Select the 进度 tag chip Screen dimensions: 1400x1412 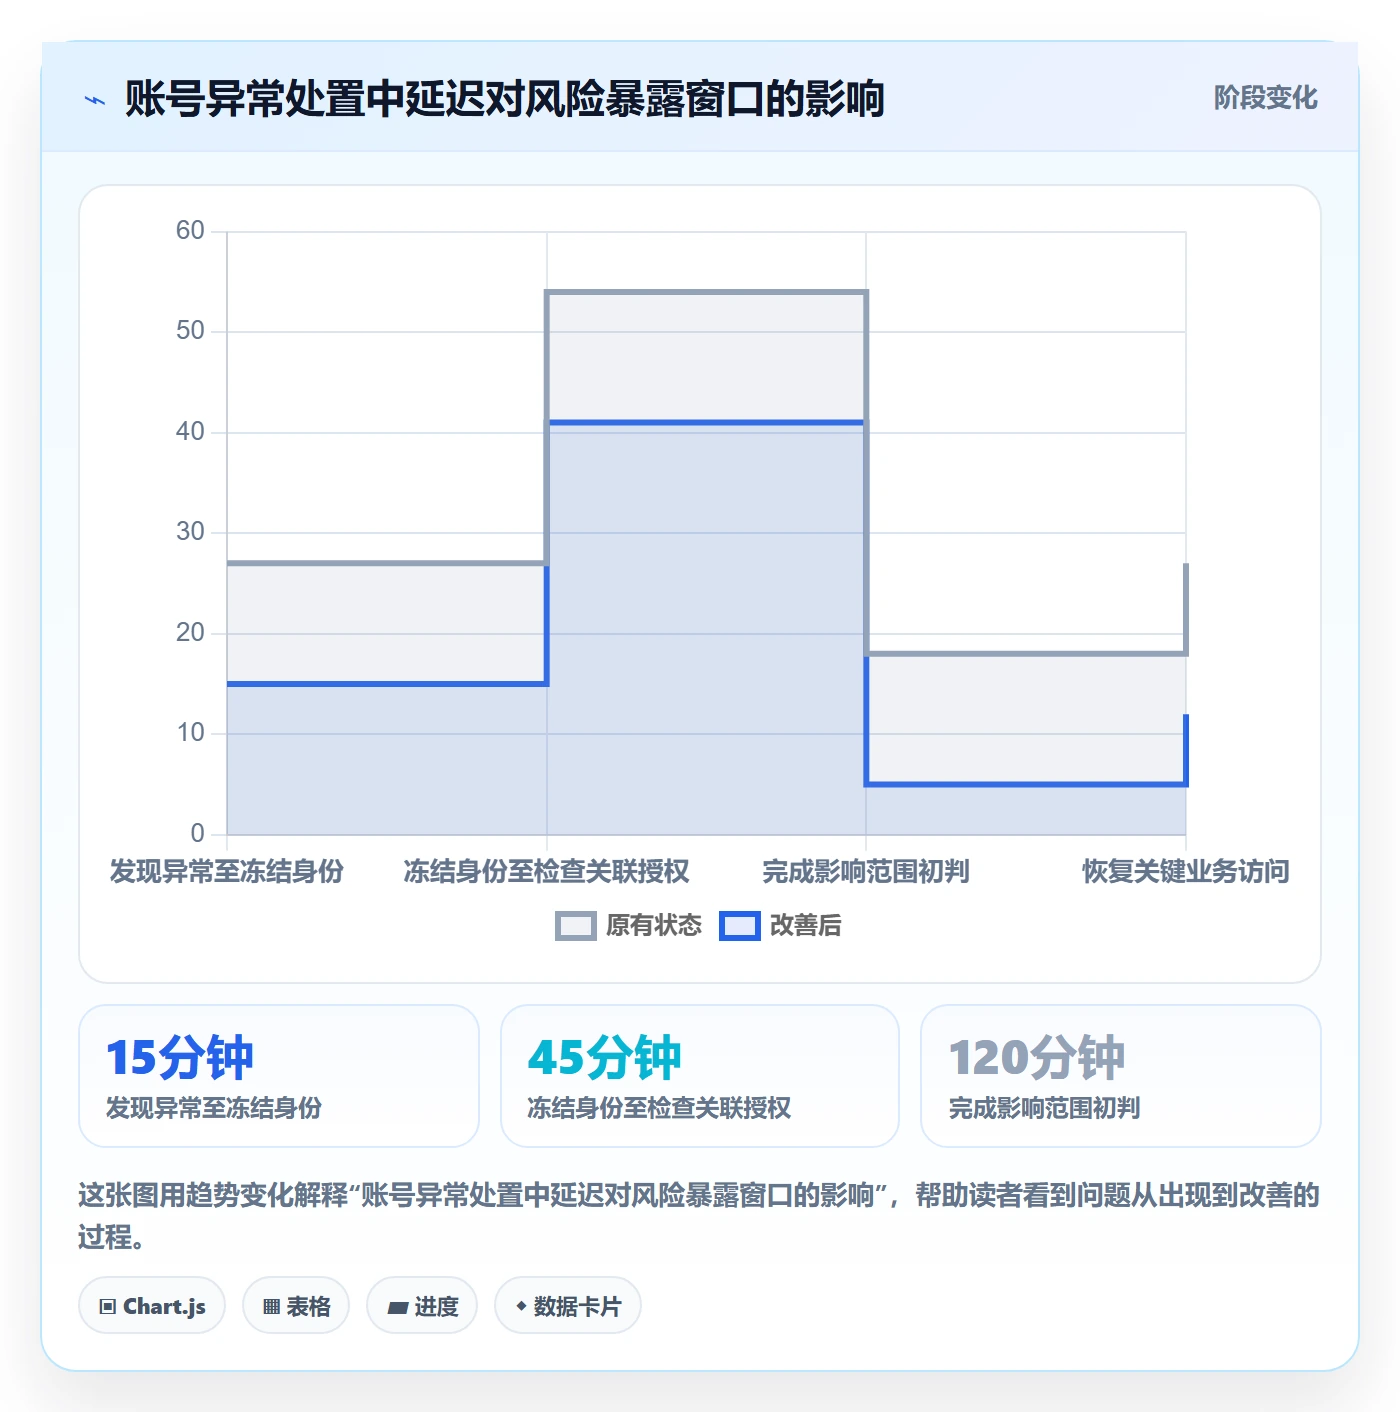pyautogui.click(x=422, y=1306)
